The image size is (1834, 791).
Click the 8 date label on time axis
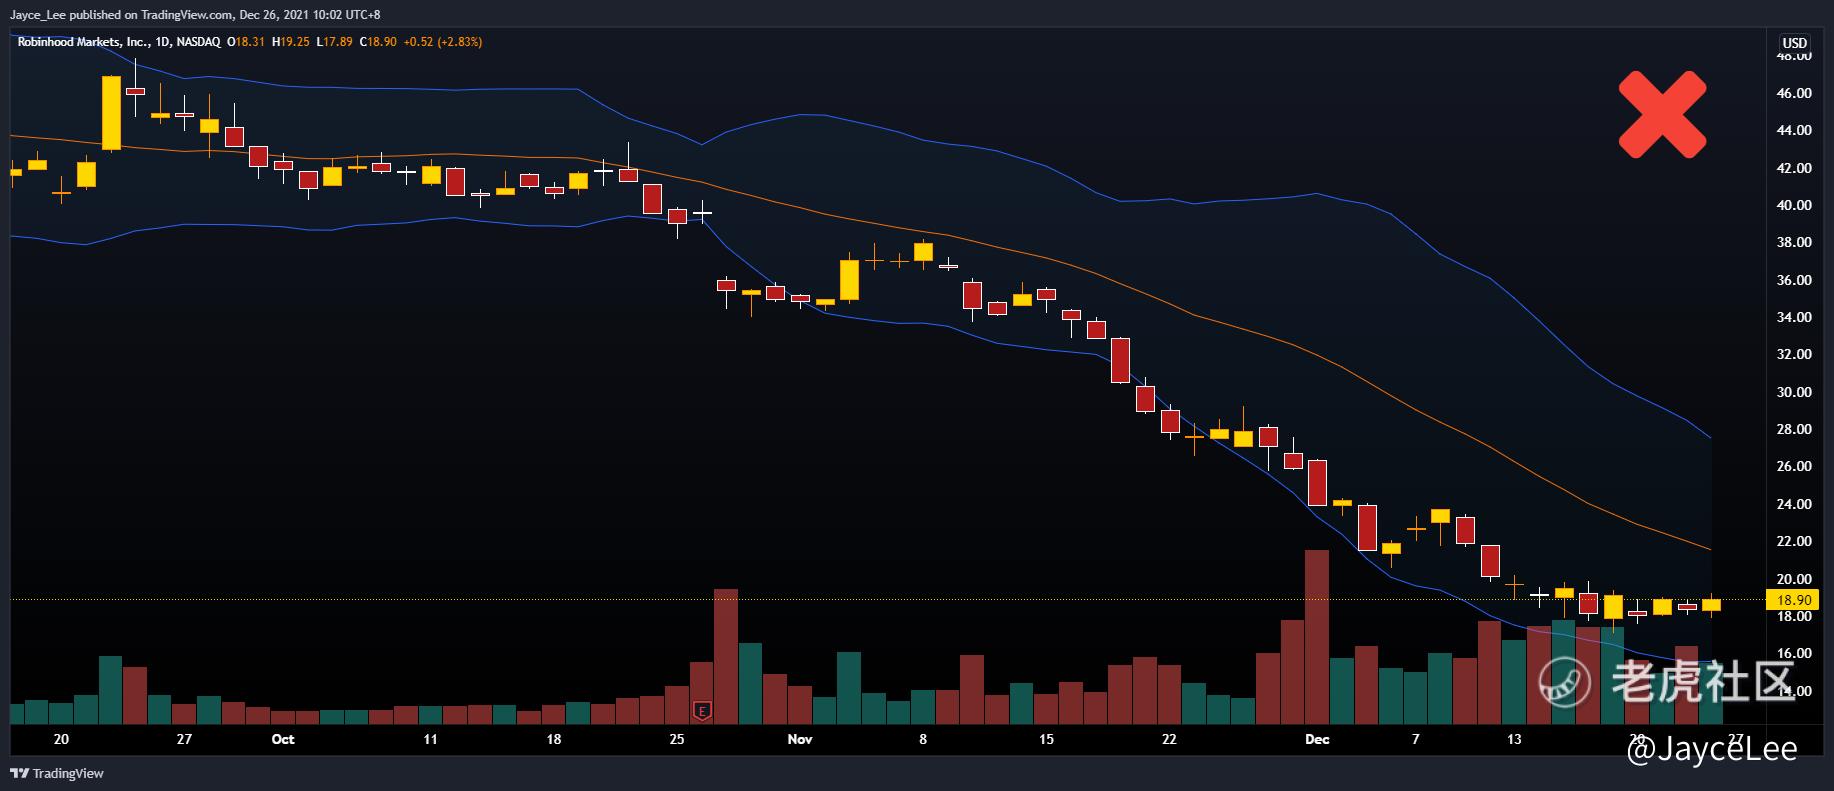pyautogui.click(x=923, y=739)
